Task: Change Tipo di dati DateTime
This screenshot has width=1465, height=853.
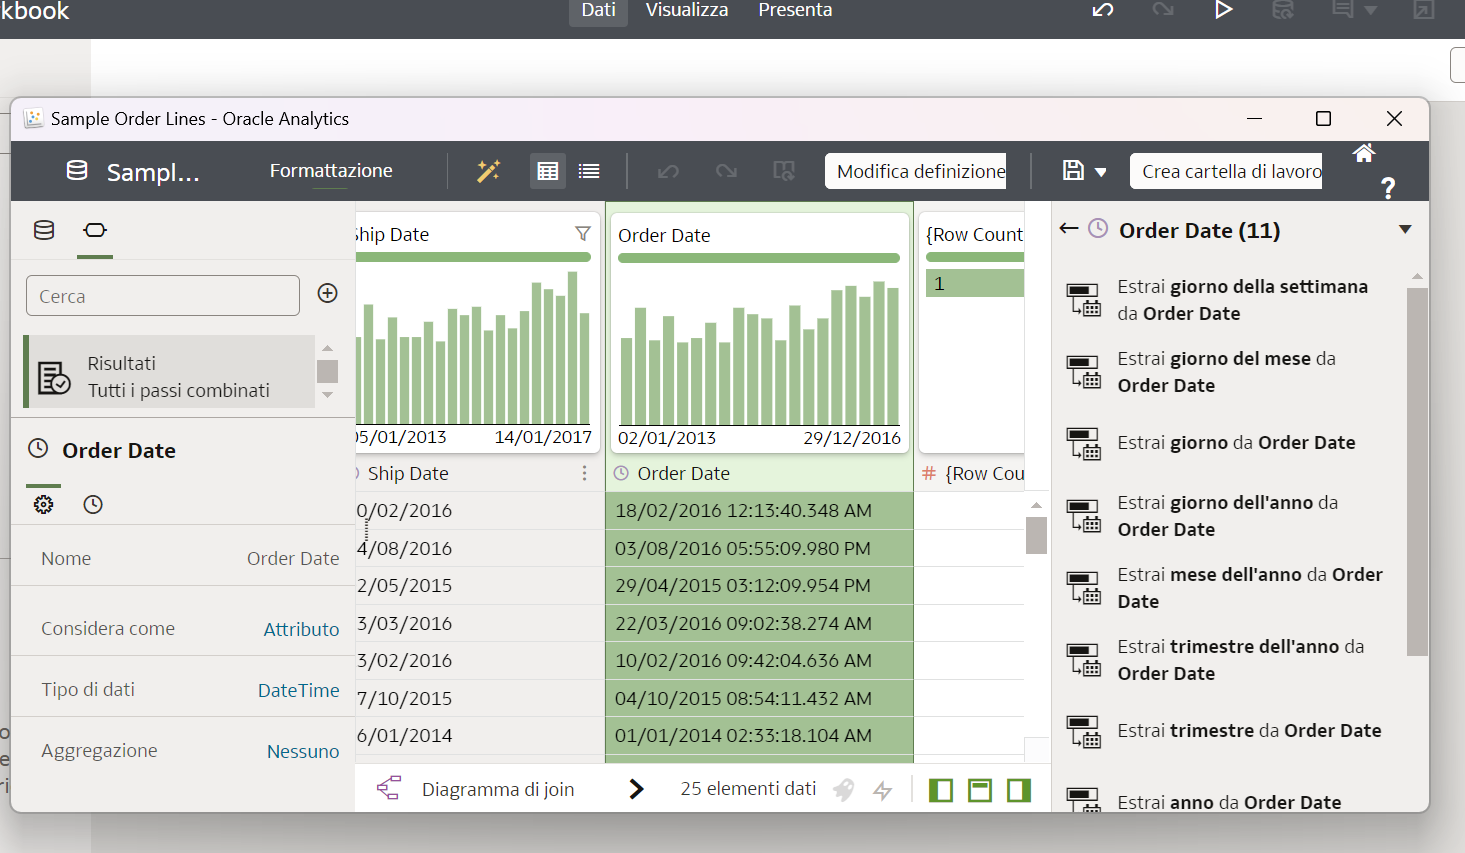Action: pos(298,690)
